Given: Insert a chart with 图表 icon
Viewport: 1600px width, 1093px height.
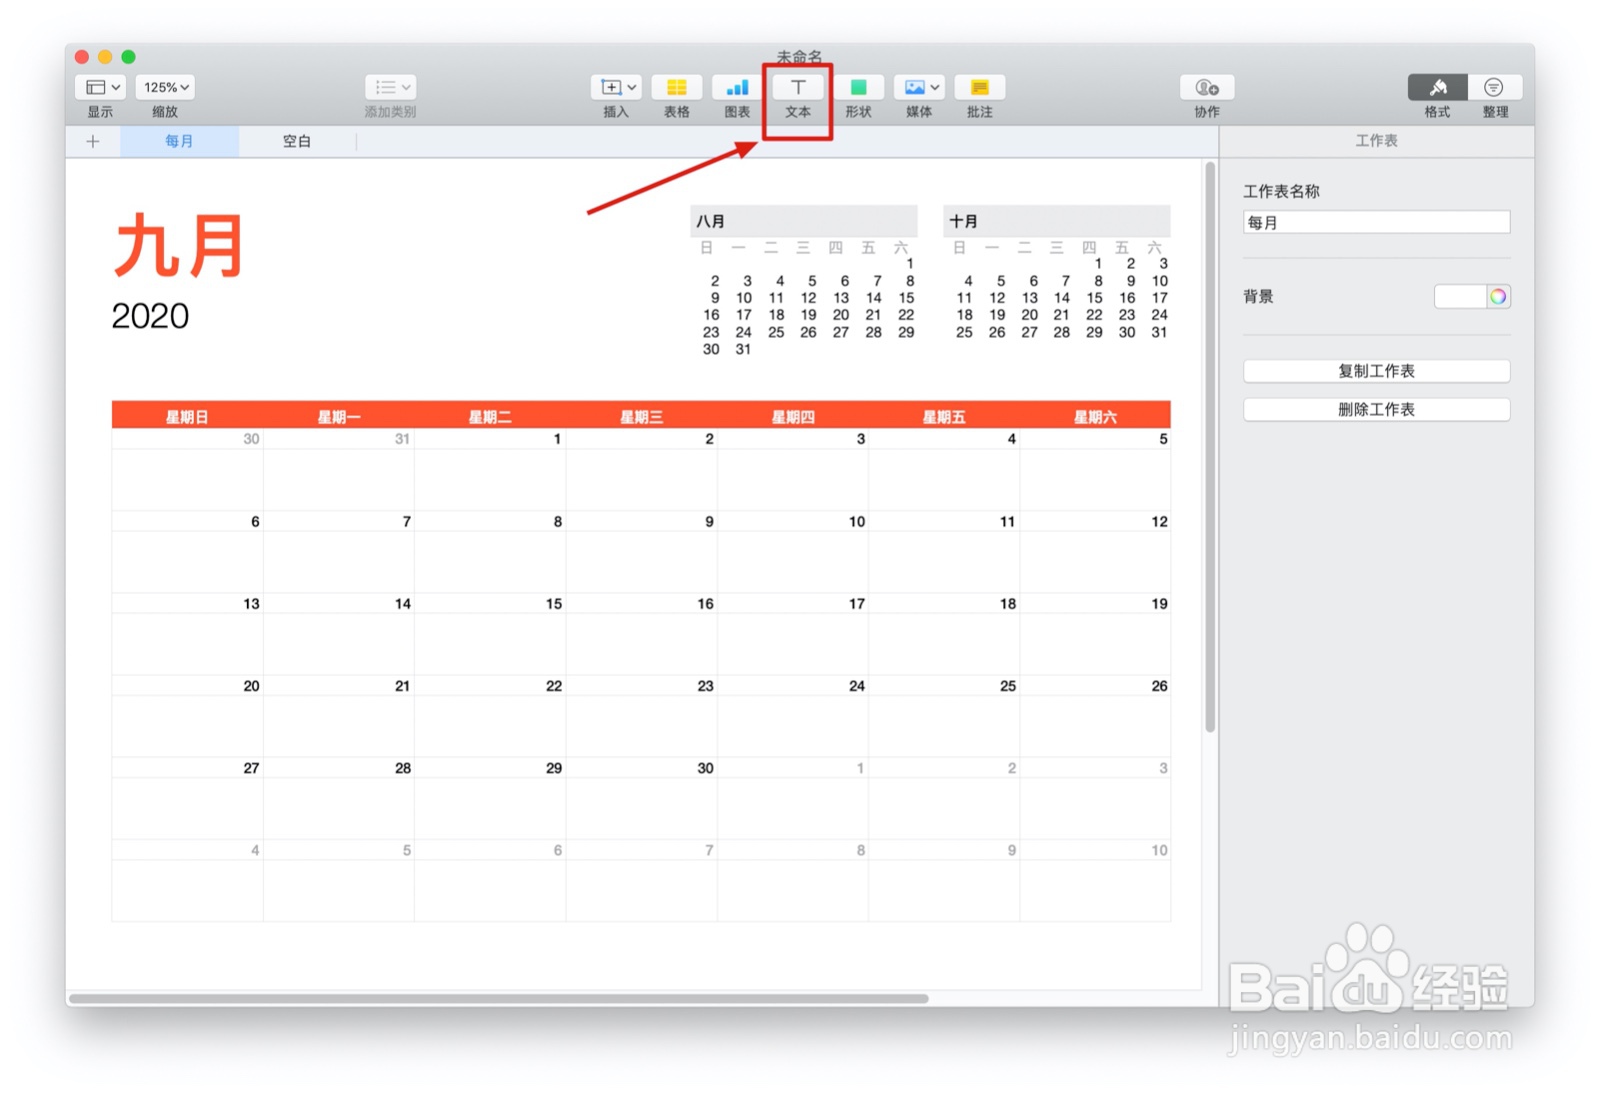Looking at the screenshot, I should pyautogui.click(x=737, y=88).
